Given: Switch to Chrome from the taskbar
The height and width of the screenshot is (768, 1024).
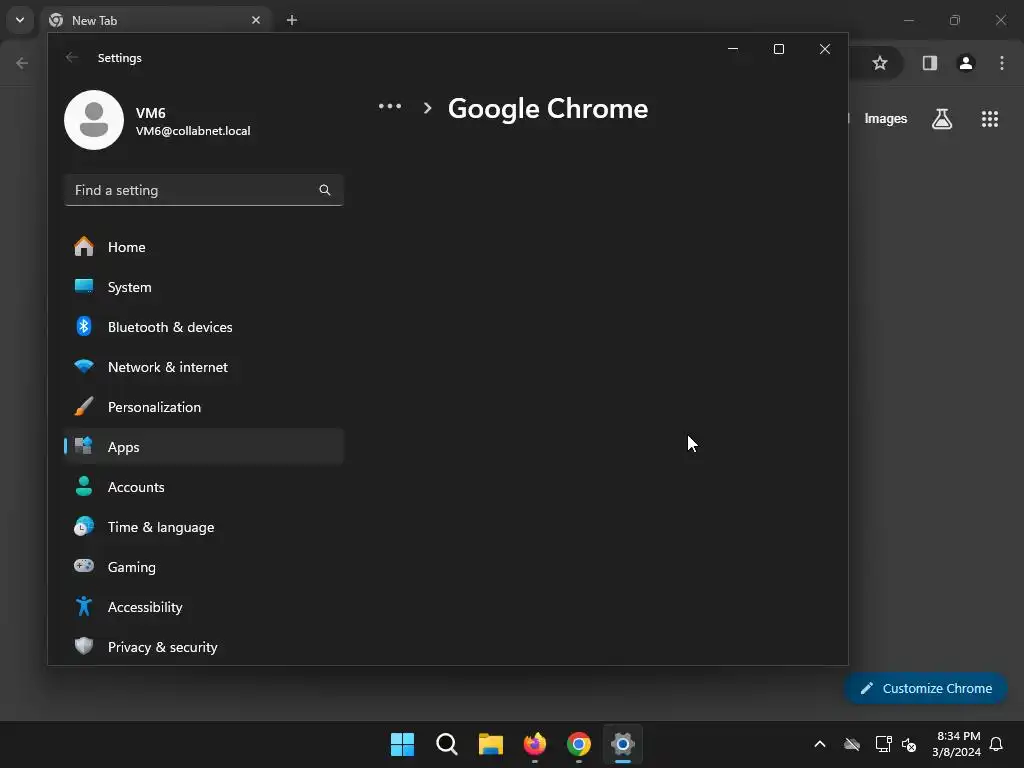Looking at the screenshot, I should point(579,744).
